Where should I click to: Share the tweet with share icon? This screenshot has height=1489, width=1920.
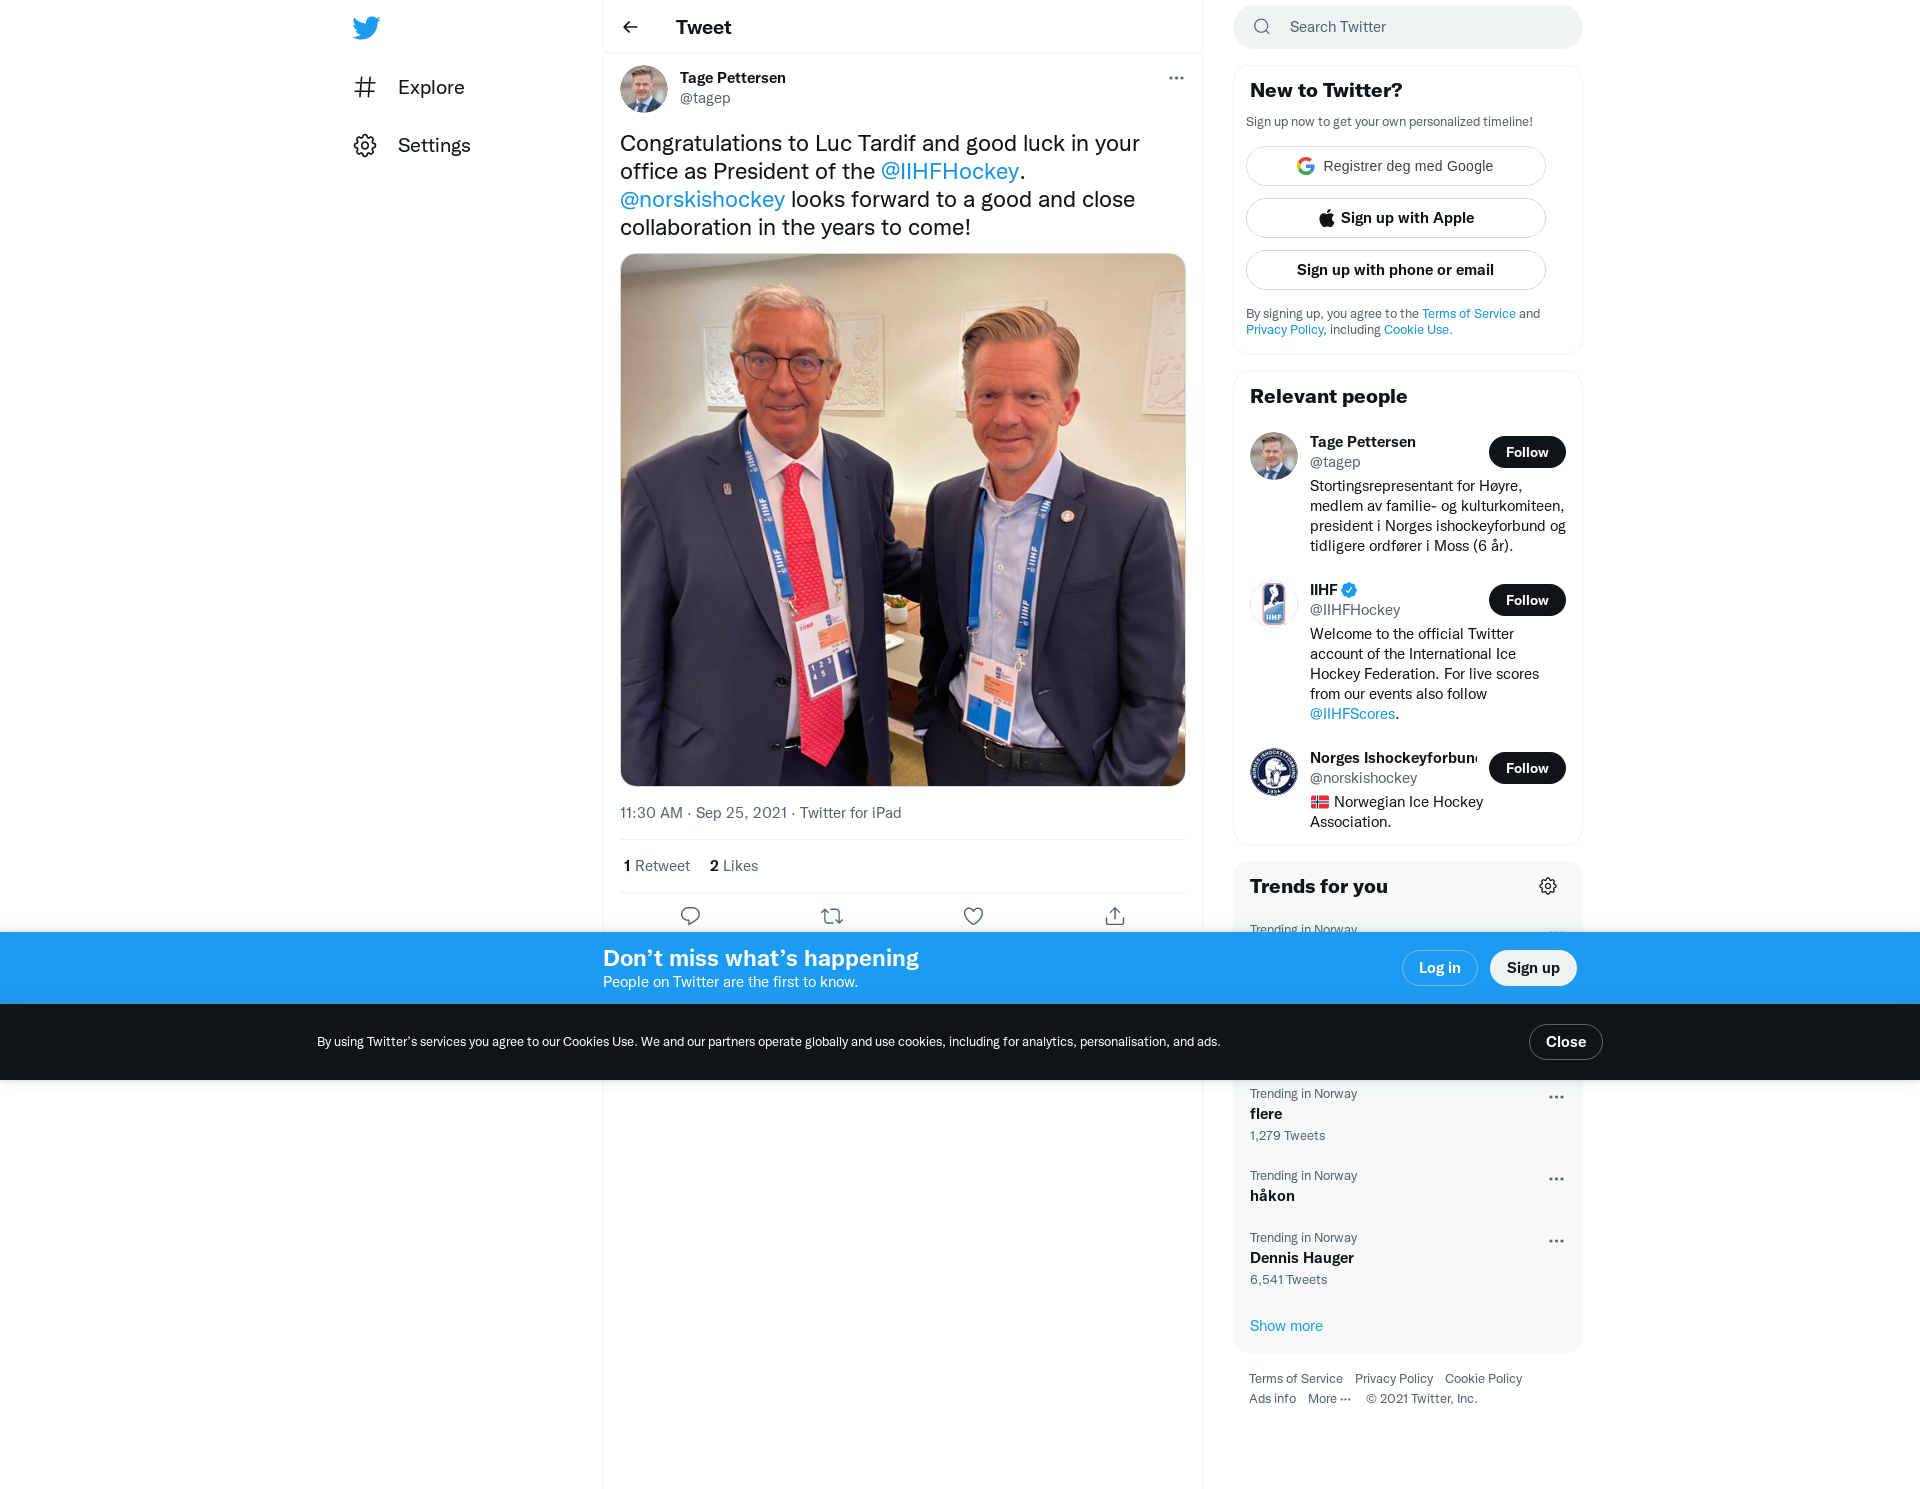(x=1115, y=916)
